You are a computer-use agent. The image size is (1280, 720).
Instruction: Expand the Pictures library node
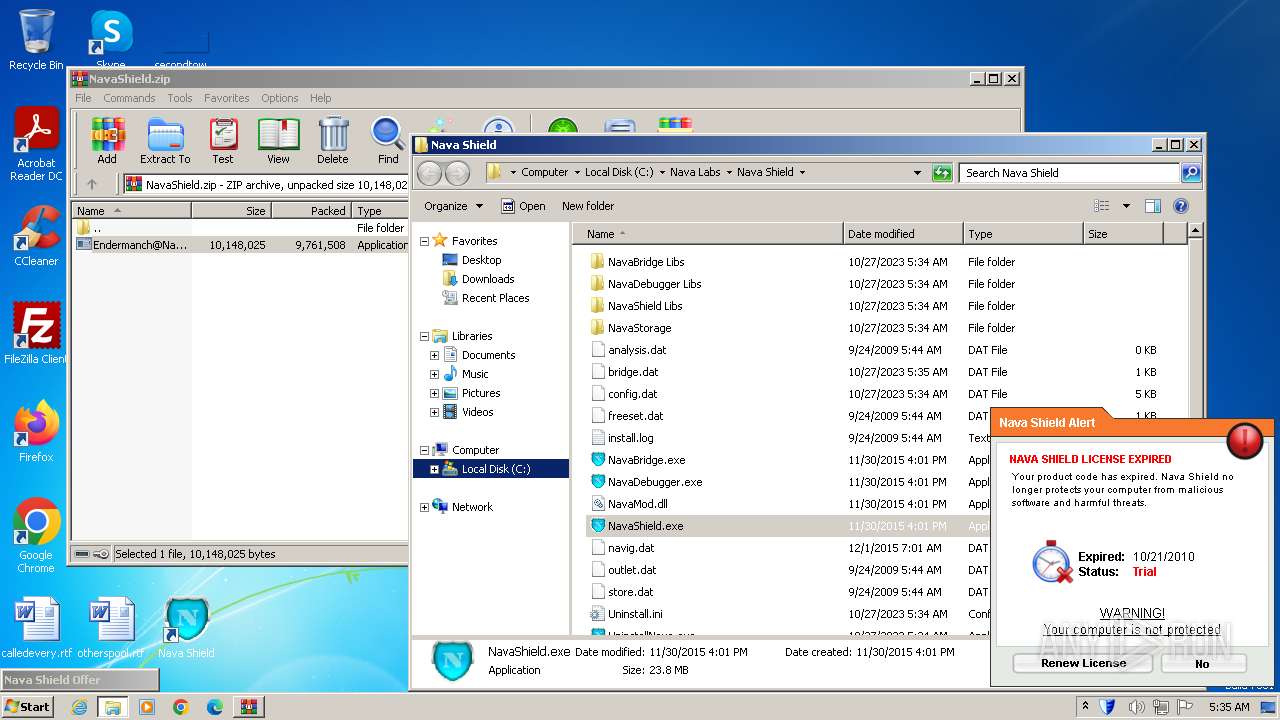point(434,393)
